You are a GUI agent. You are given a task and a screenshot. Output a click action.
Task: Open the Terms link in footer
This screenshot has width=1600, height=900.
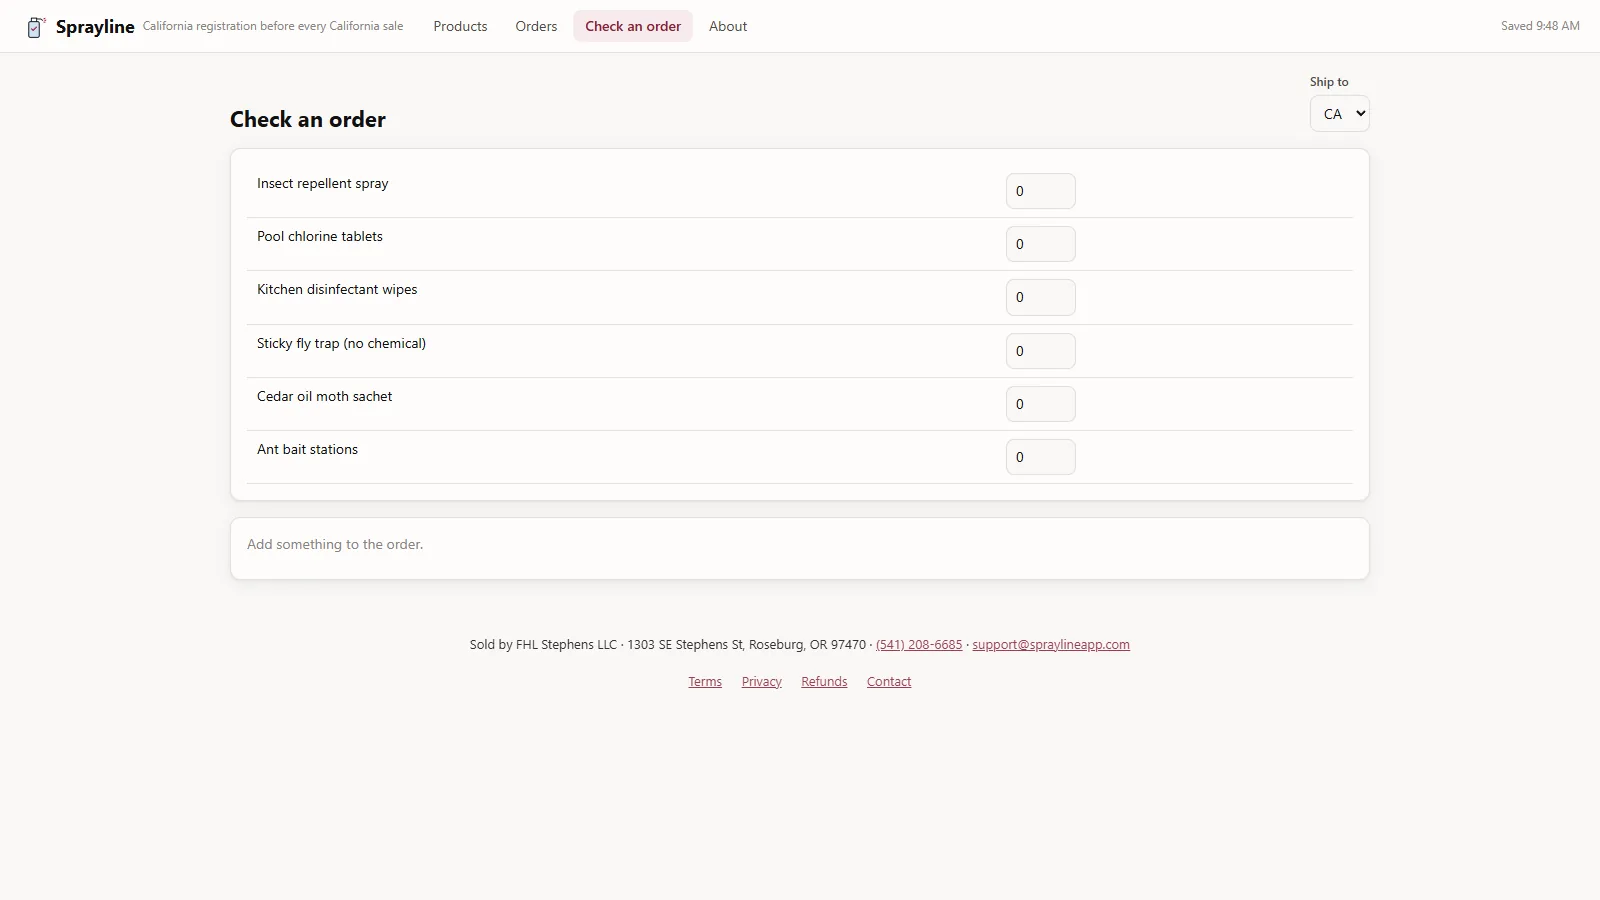tap(705, 682)
